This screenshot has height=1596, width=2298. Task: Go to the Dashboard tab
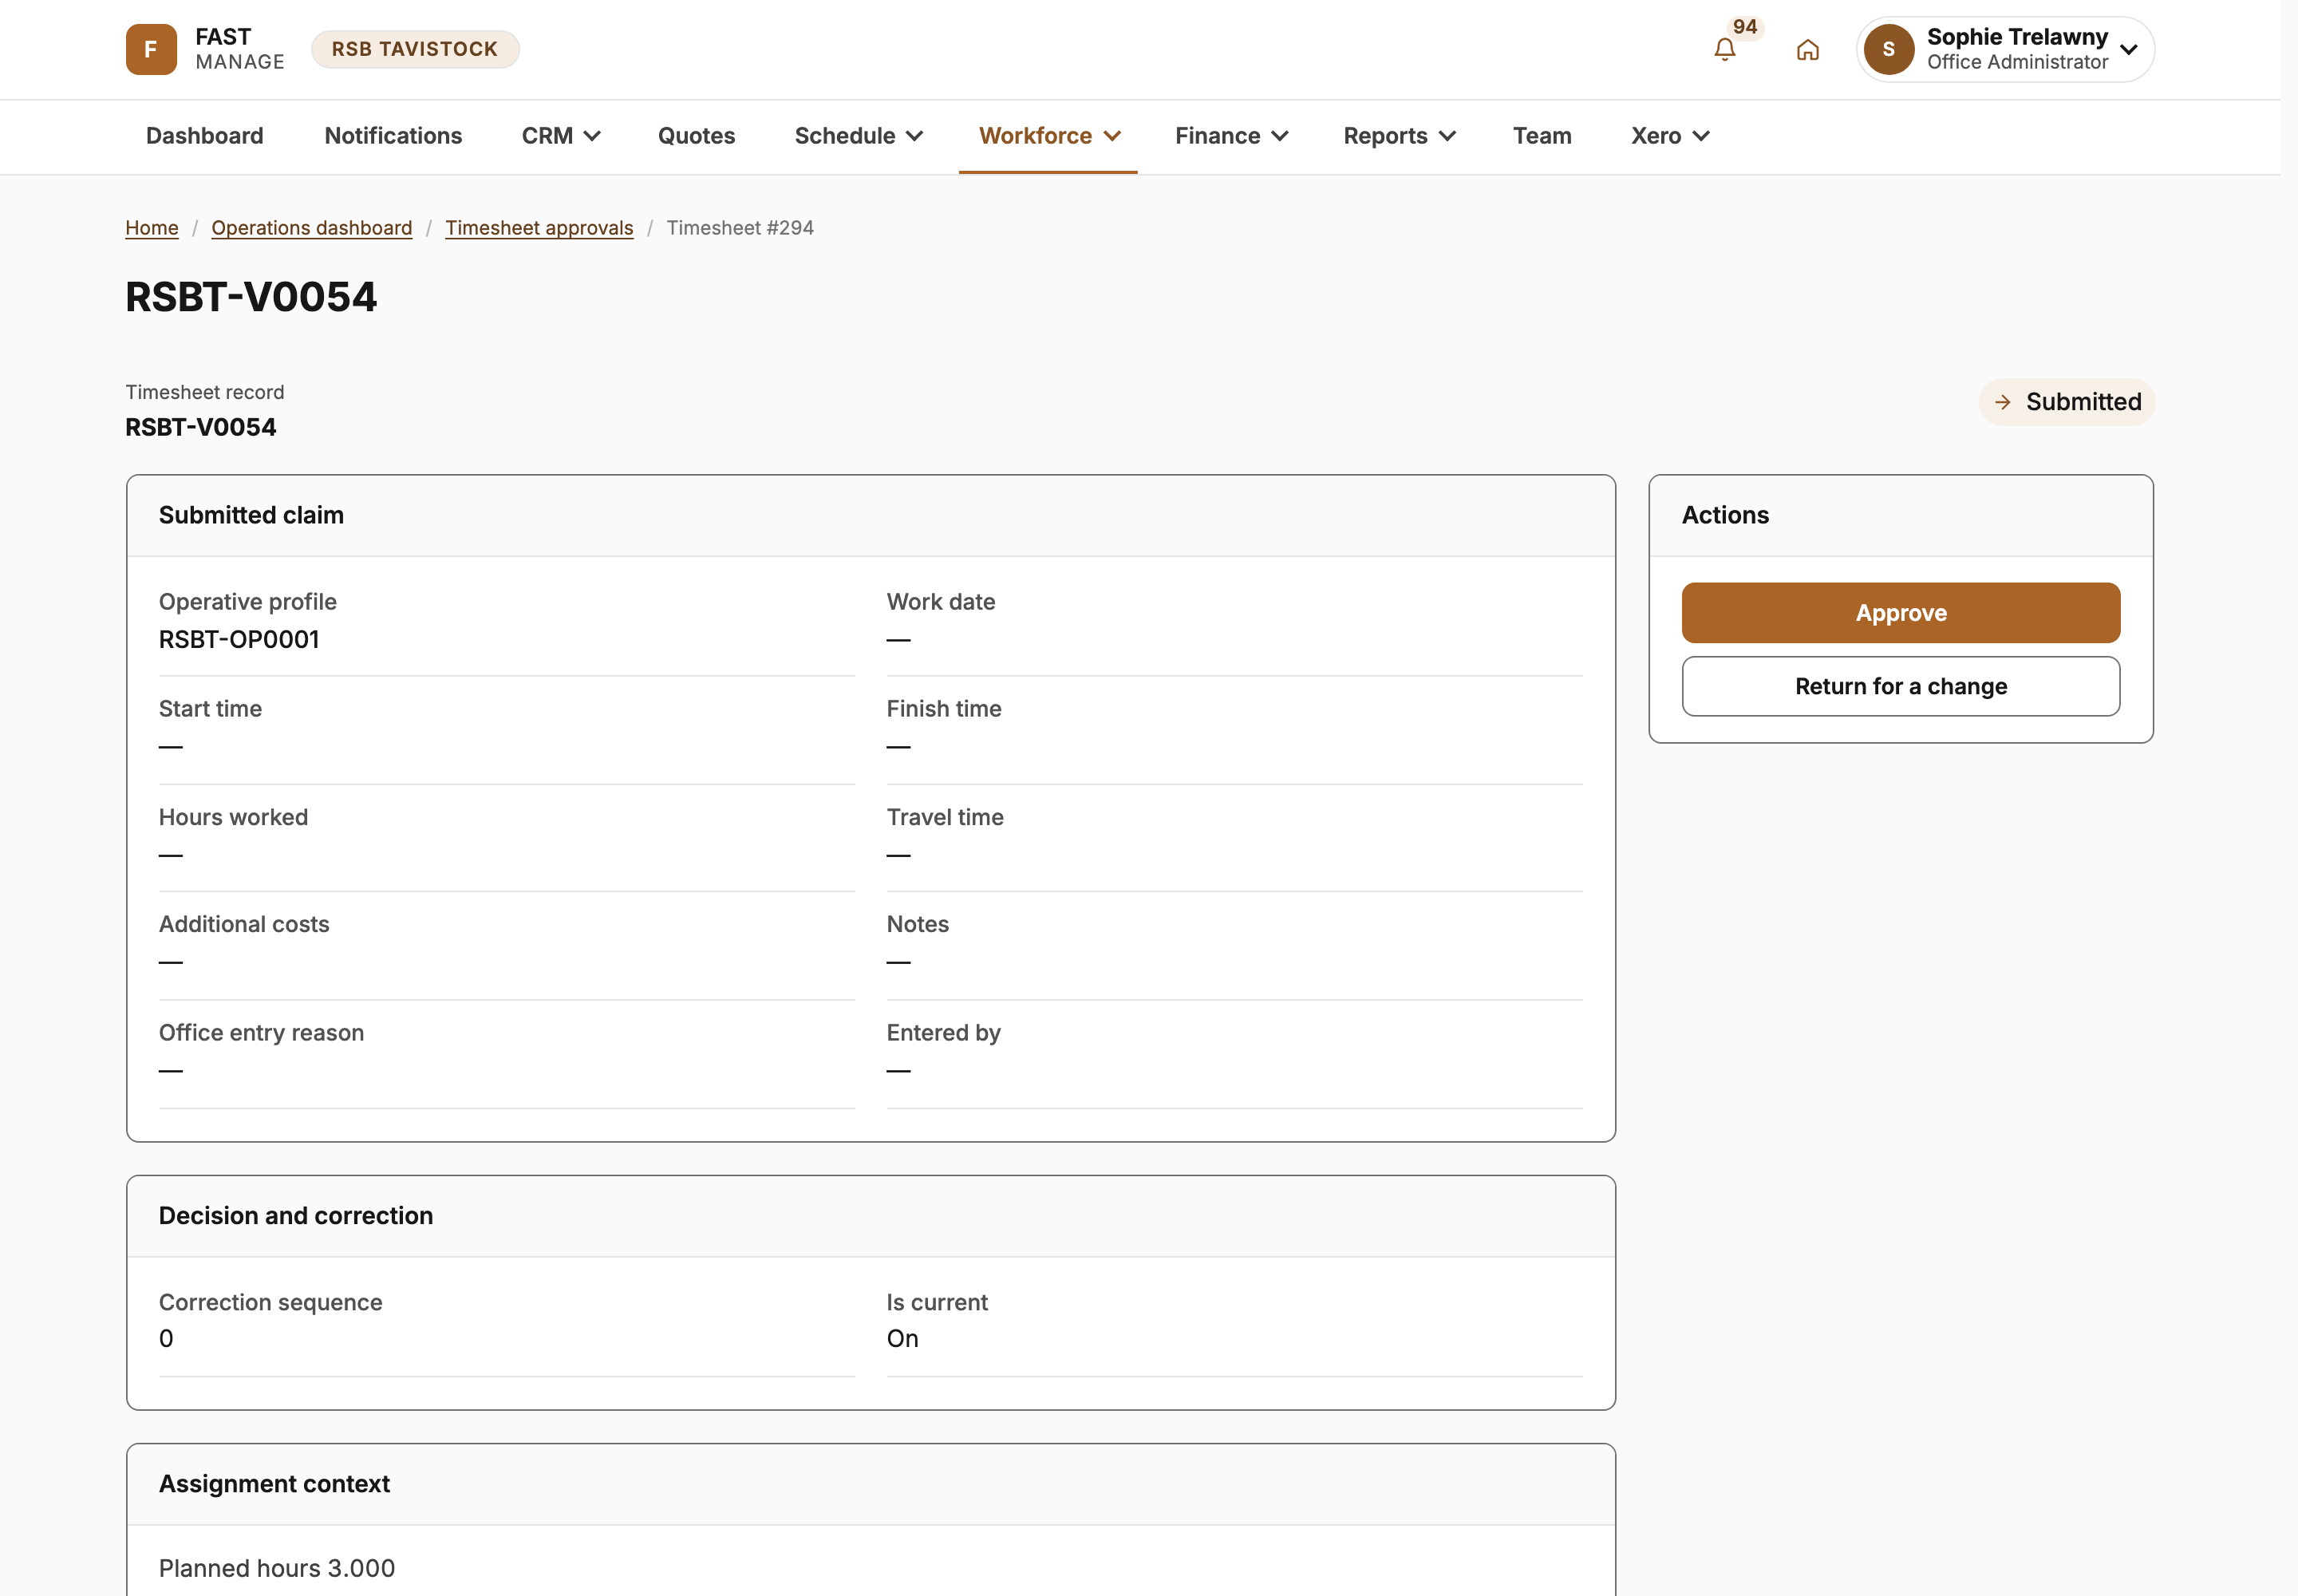[205, 136]
